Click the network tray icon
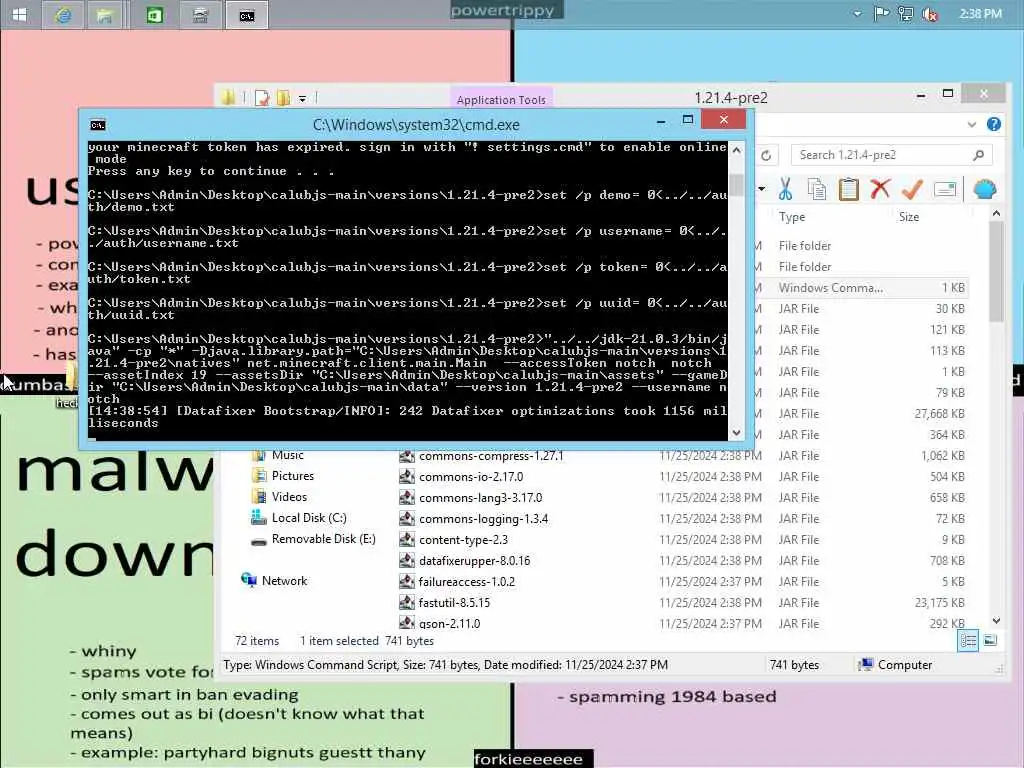Image resolution: width=1024 pixels, height=768 pixels. click(x=905, y=14)
